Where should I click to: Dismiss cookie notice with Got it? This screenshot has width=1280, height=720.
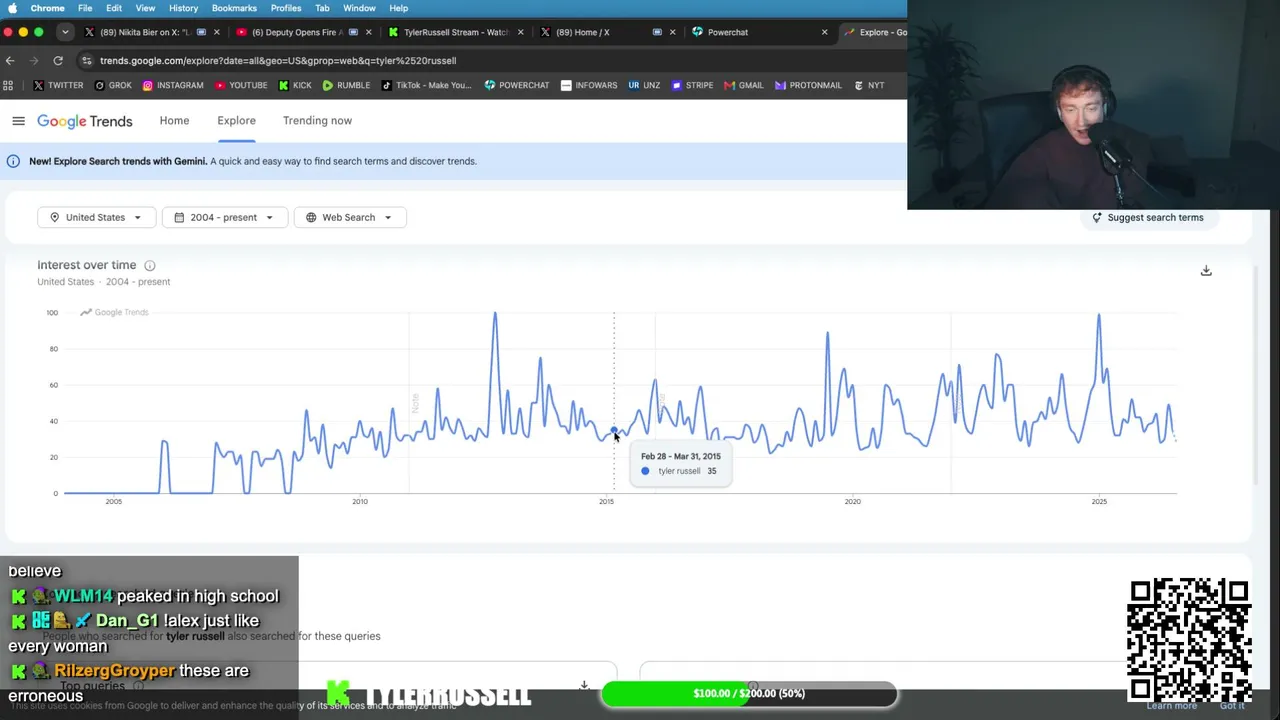click(1232, 706)
